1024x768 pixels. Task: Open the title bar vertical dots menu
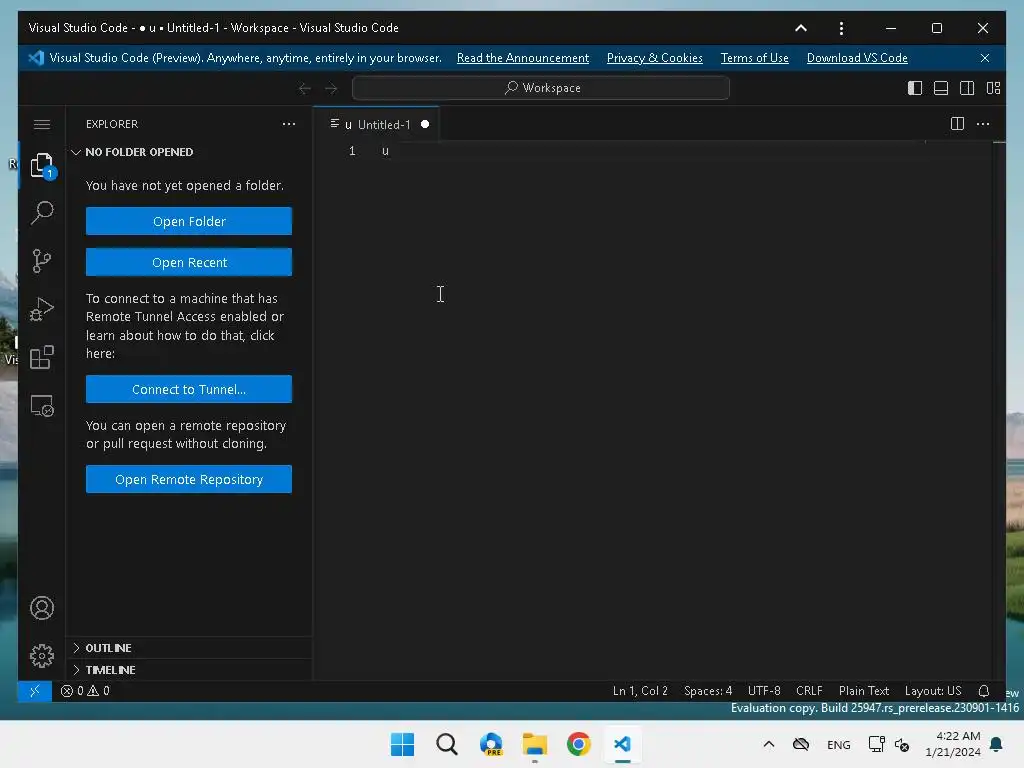pyautogui.click(x=841, y=28)
